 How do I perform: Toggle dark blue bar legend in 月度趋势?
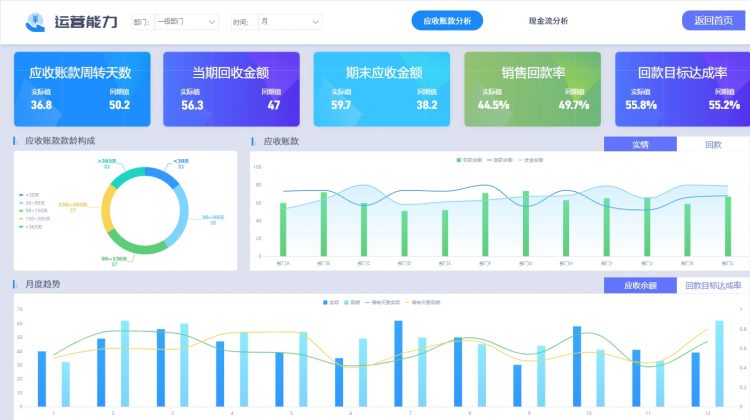click(331, 302)
